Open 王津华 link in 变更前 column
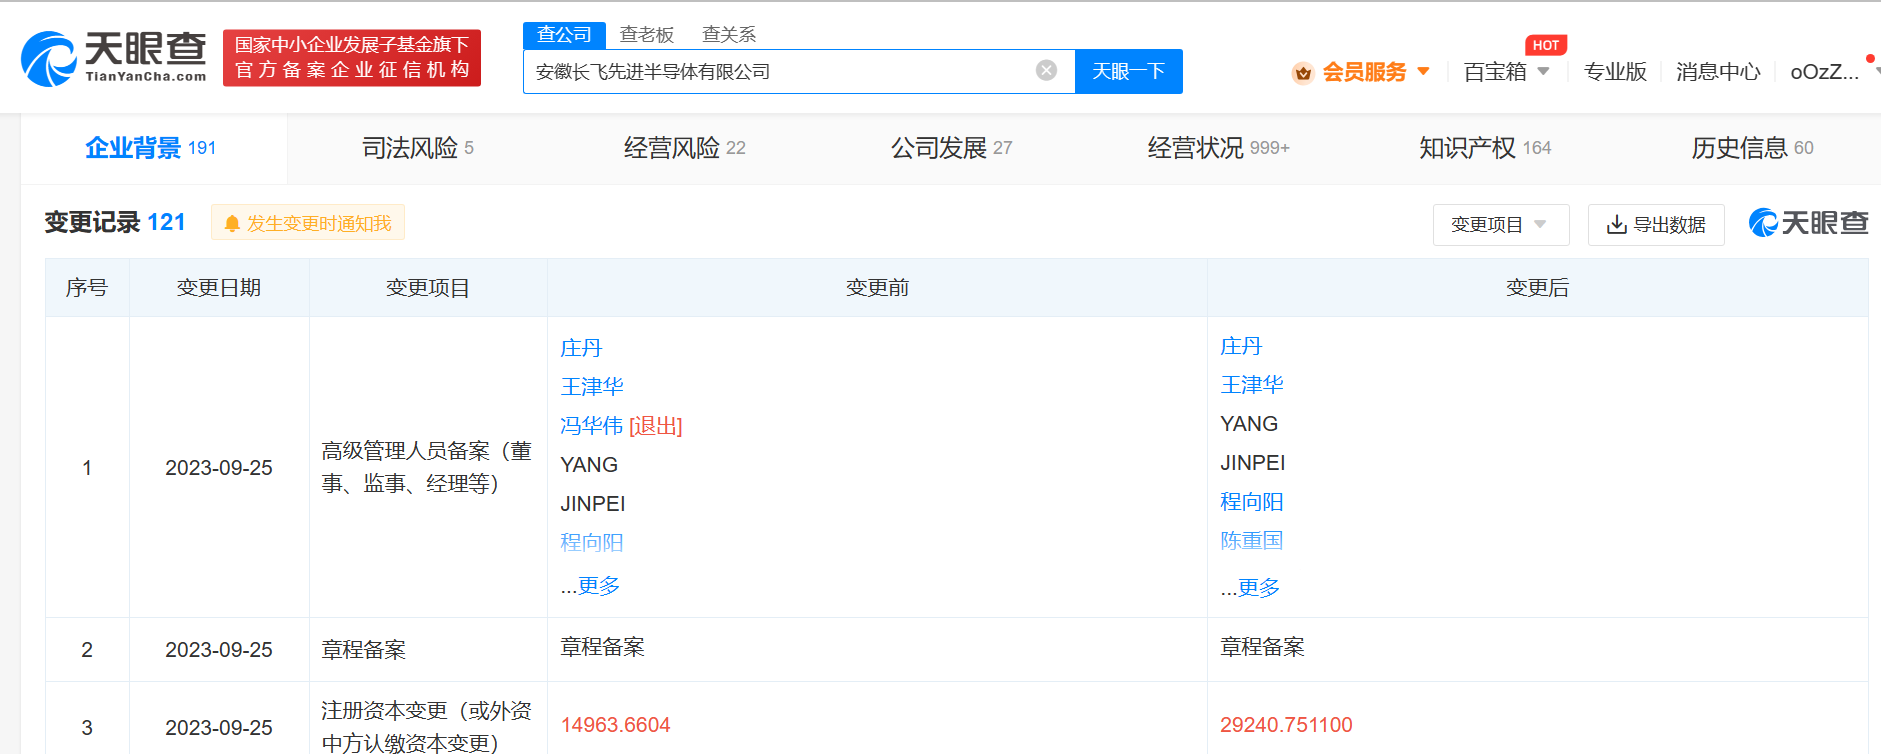 tap(592, 387)
